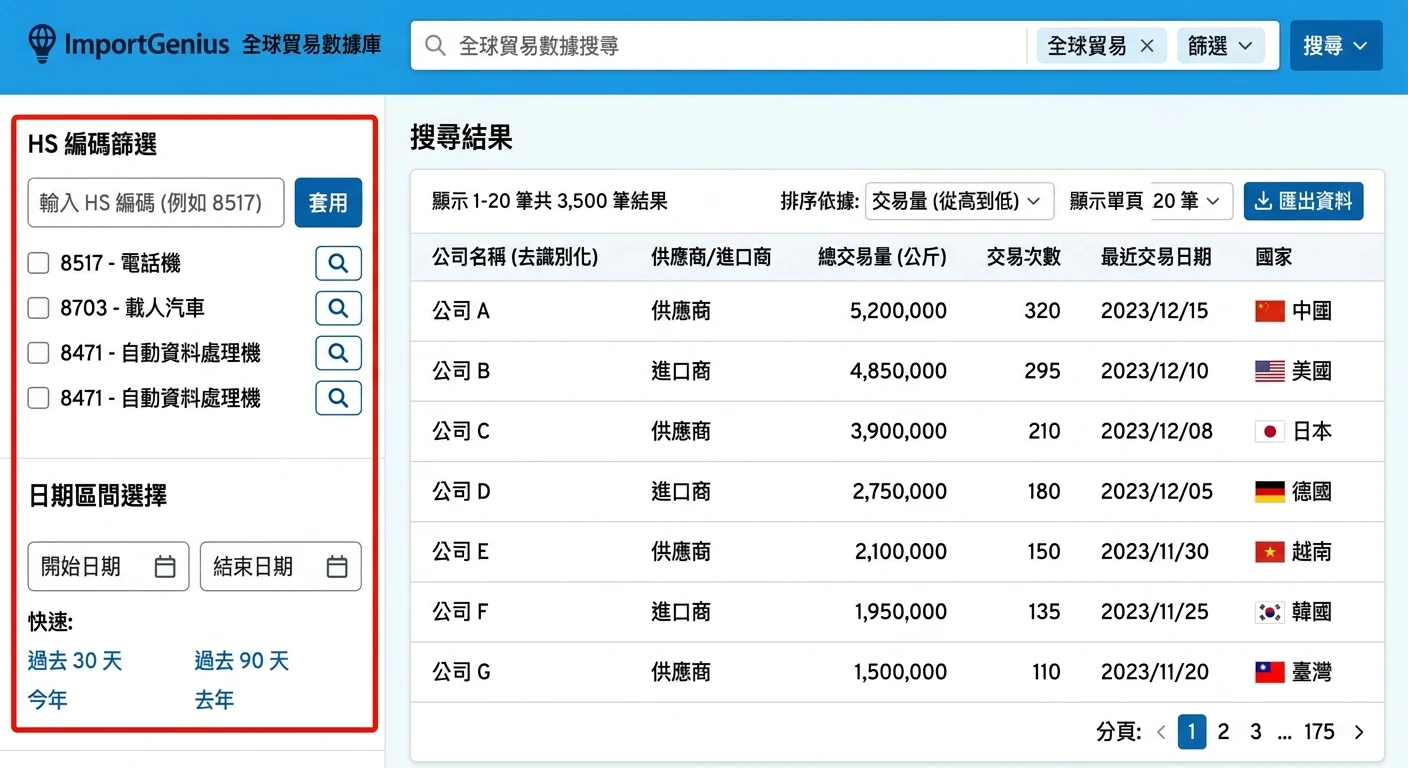
Task: Click the search icon beside 8517 - 電話機
Action: click(x=338, y=263)
